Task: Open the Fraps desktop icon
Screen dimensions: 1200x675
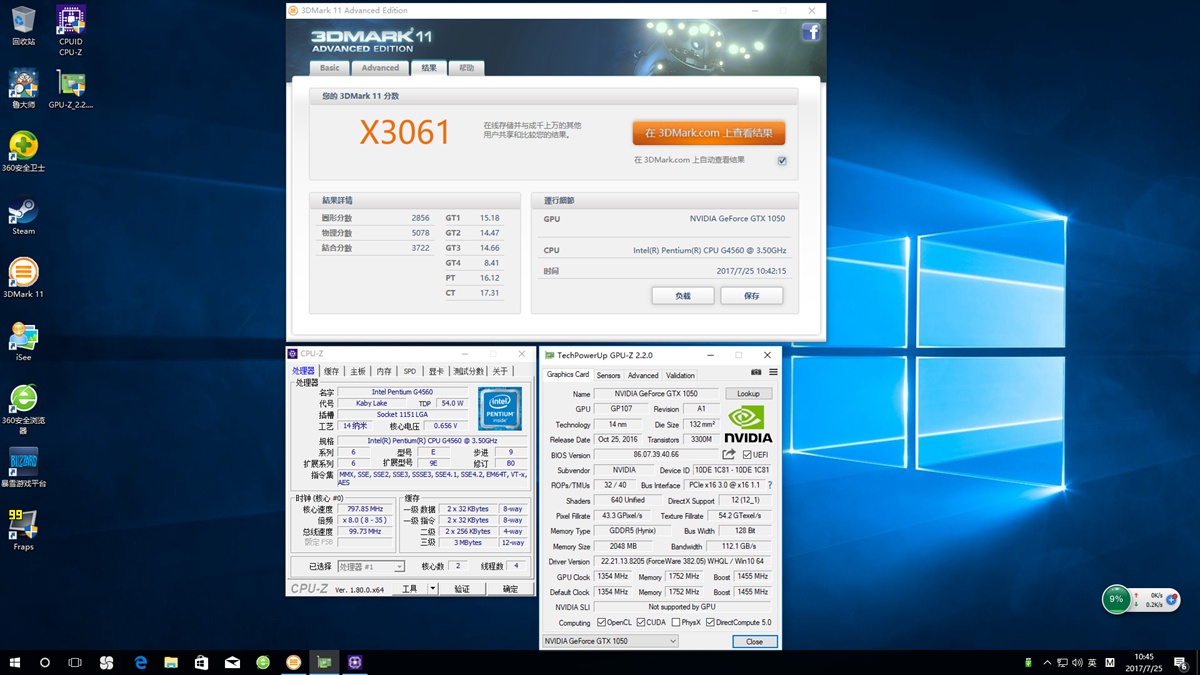Action: click(23, 526)
